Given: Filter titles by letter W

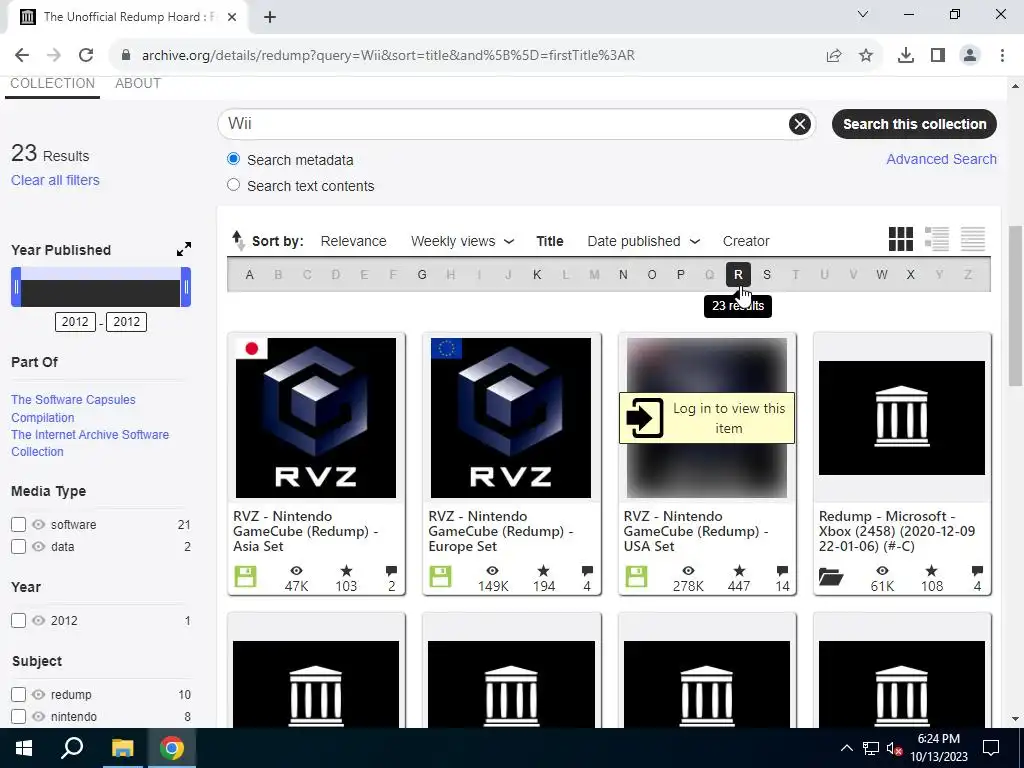Looking at the screenshot, I should coord(882,275).
